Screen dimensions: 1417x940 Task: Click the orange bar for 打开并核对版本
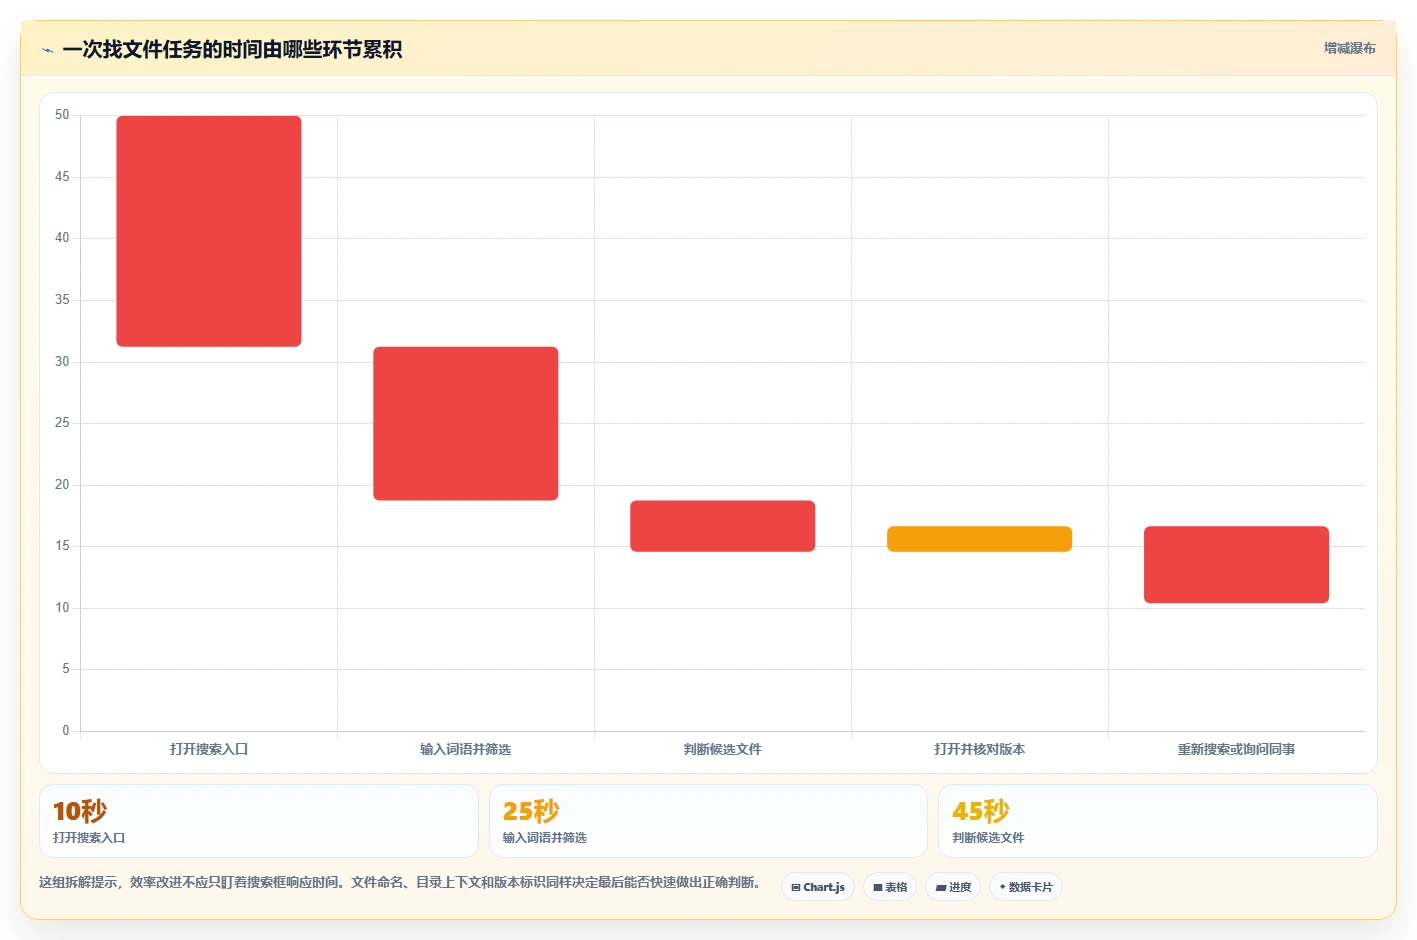pyautogui.click(x=979, y=539)
